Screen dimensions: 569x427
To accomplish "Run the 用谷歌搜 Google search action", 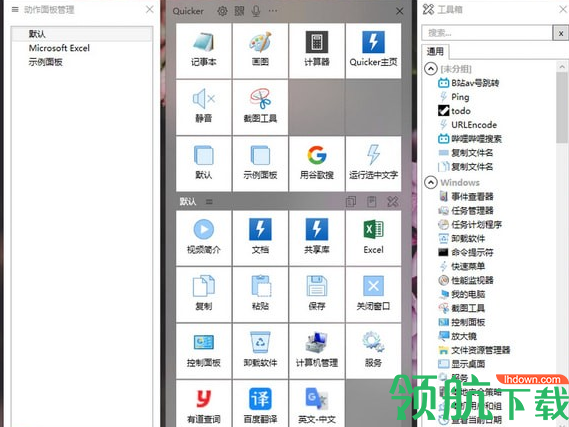I will coord(317,164).
